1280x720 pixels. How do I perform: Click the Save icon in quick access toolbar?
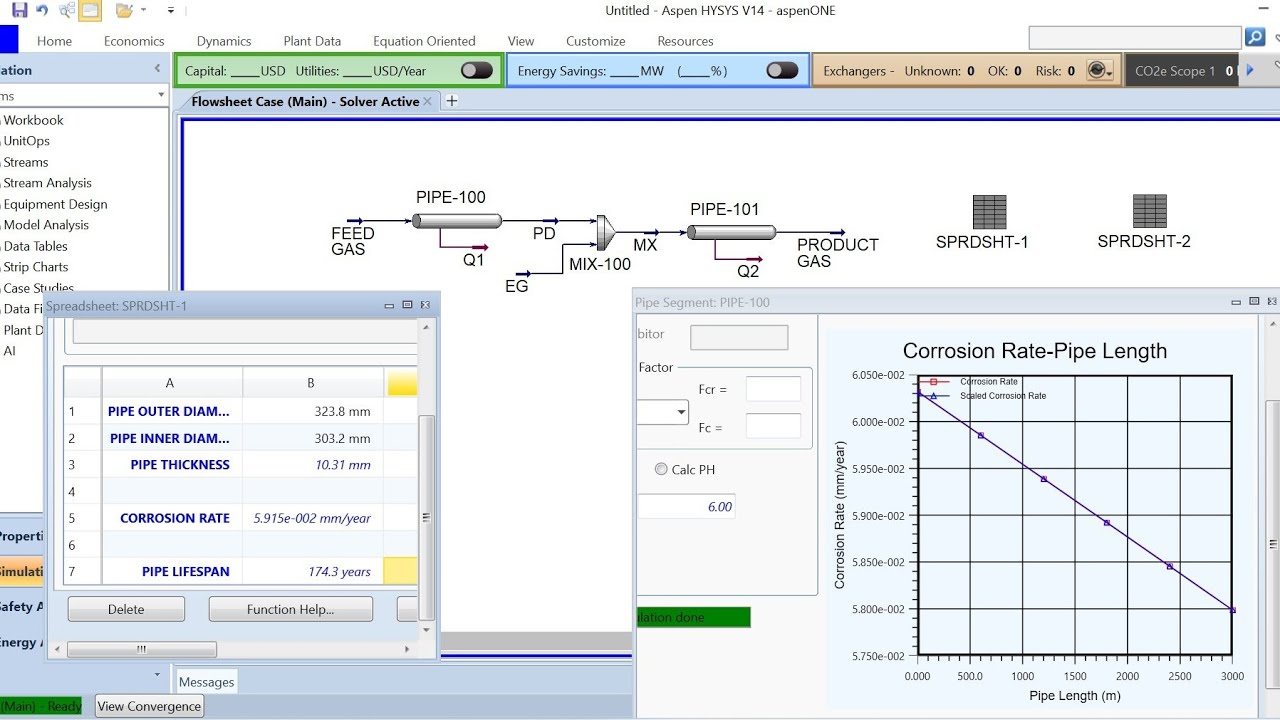click(19, 10)
